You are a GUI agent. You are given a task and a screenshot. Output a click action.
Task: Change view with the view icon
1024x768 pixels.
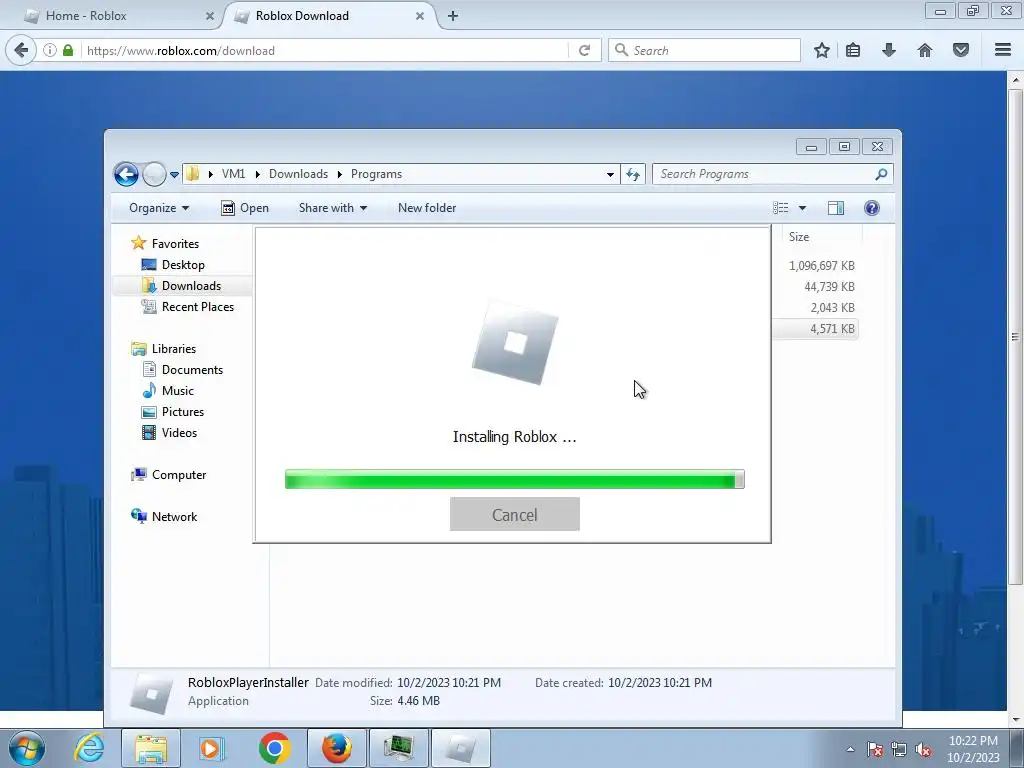(x=780, y=208)
